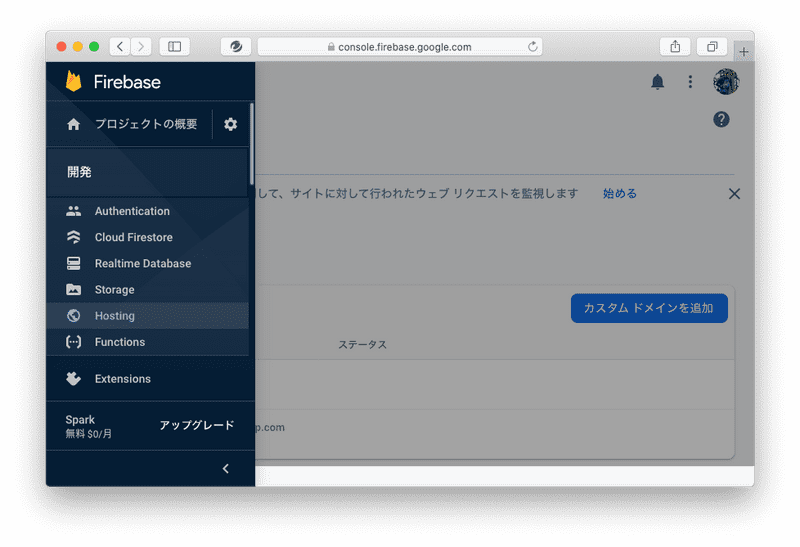Open the Functions menu item
Image resolution: width=800 pixels, height=547 pixels.
pyautogui.click(x=147, y=342)
